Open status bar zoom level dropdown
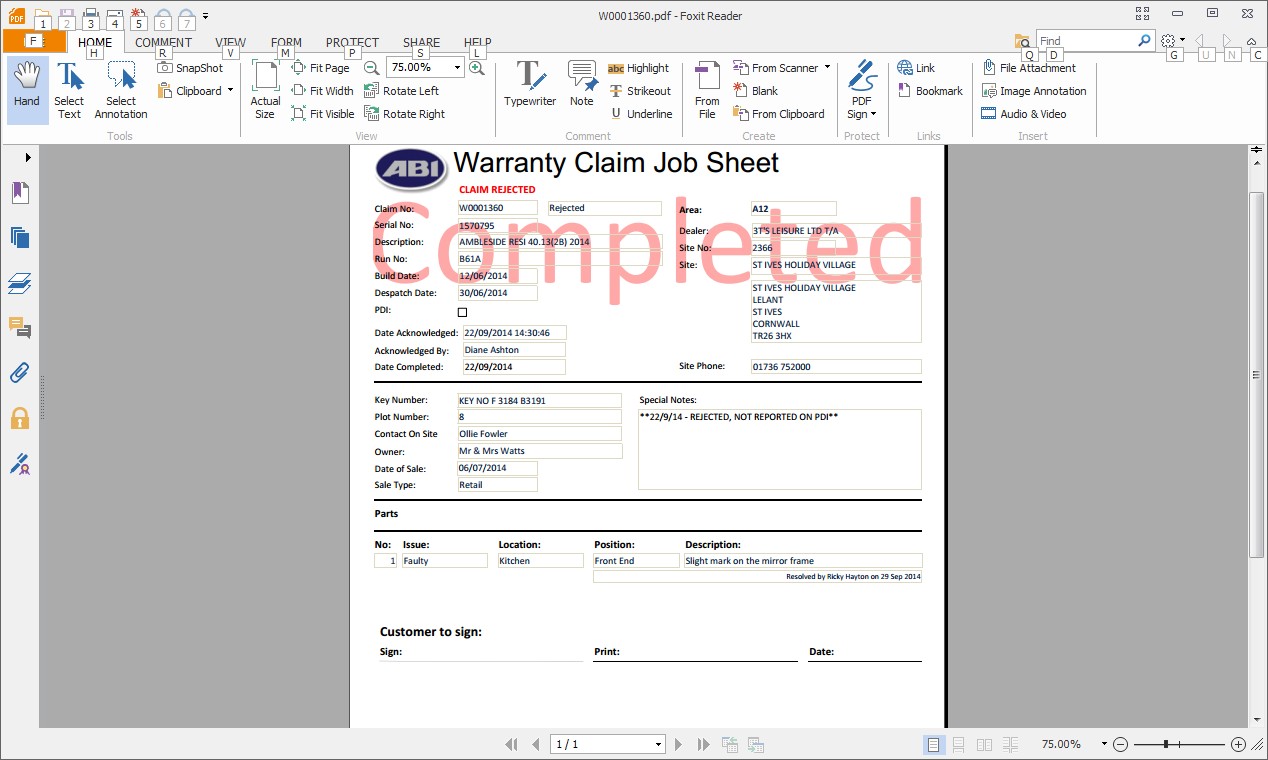This screenshot has width=1268, height=760. tap(1104, 744)
